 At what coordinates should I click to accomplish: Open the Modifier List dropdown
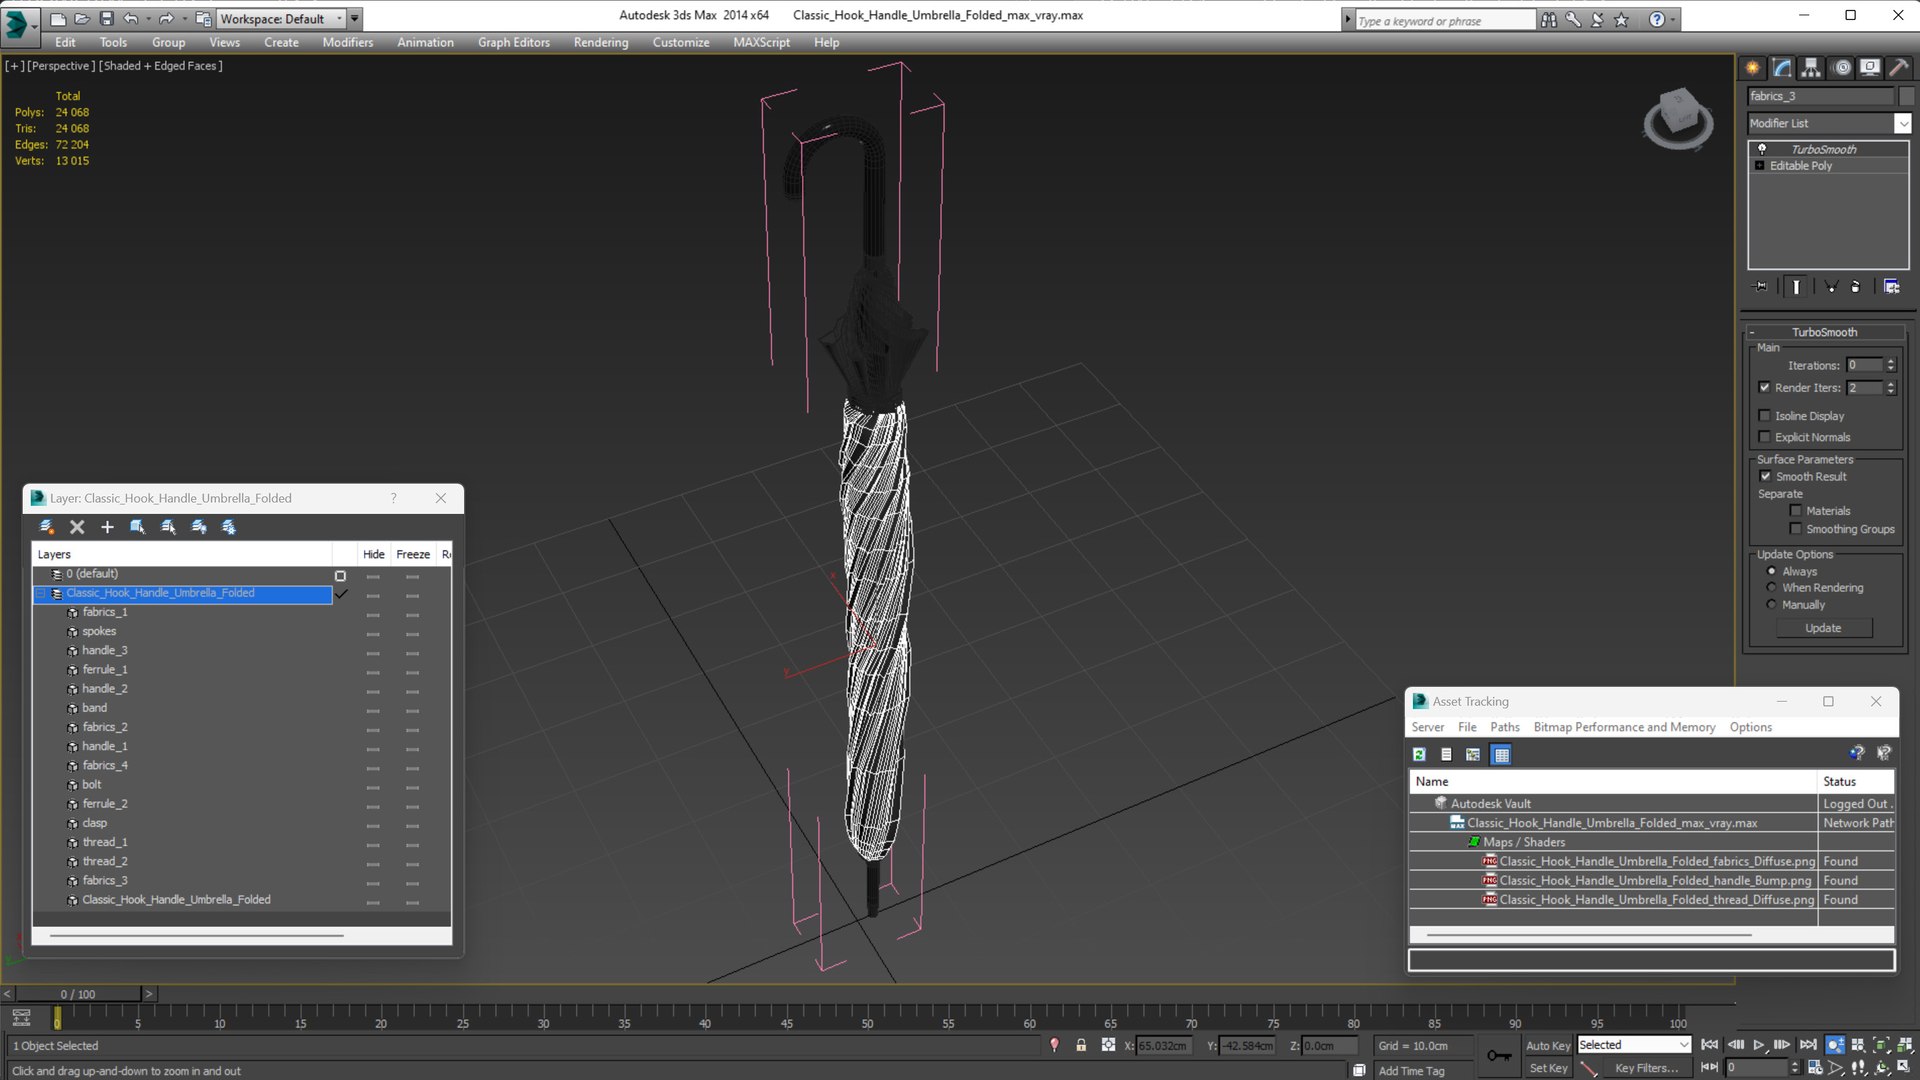click(x=1902, y=123)
